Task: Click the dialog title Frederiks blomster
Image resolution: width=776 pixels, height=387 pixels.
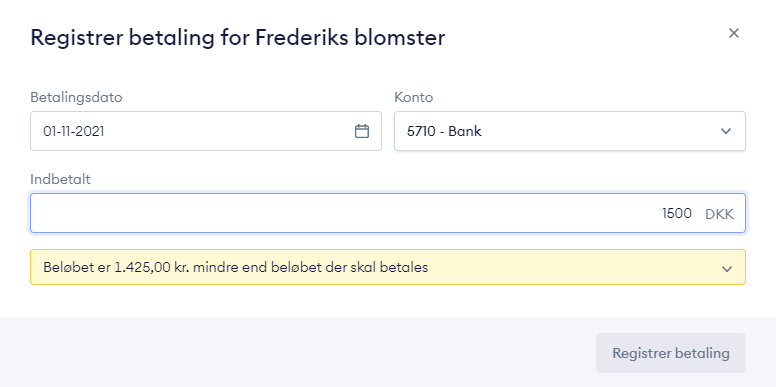Action: 350,38
